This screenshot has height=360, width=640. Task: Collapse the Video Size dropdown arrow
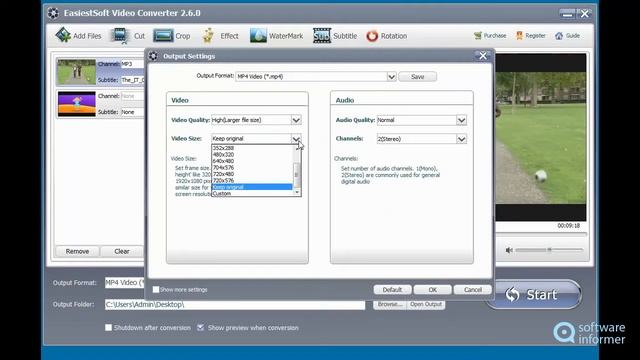[296, 139]
